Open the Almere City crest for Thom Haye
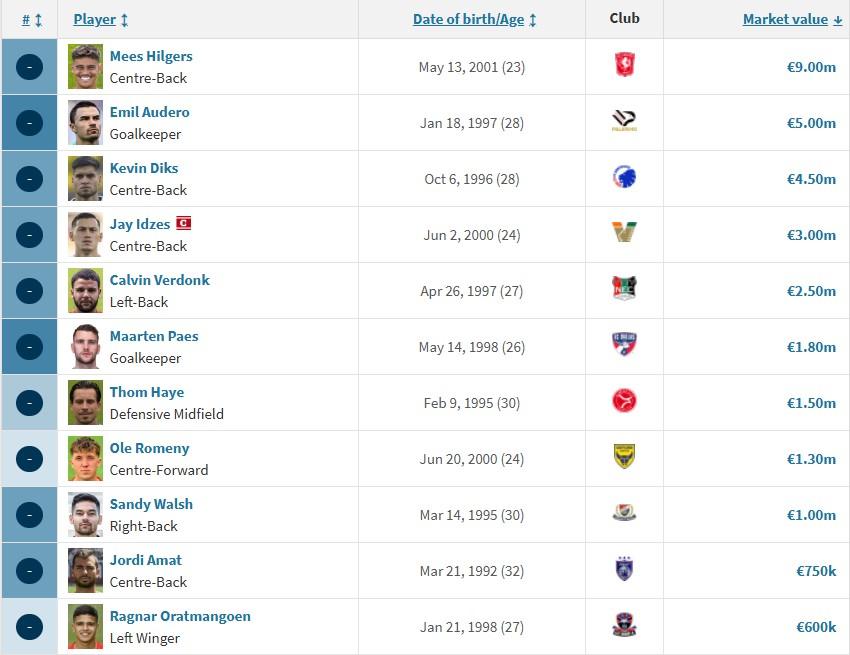Image resolution: width=850 pixels, height=655 pixels. click(624, 401)
